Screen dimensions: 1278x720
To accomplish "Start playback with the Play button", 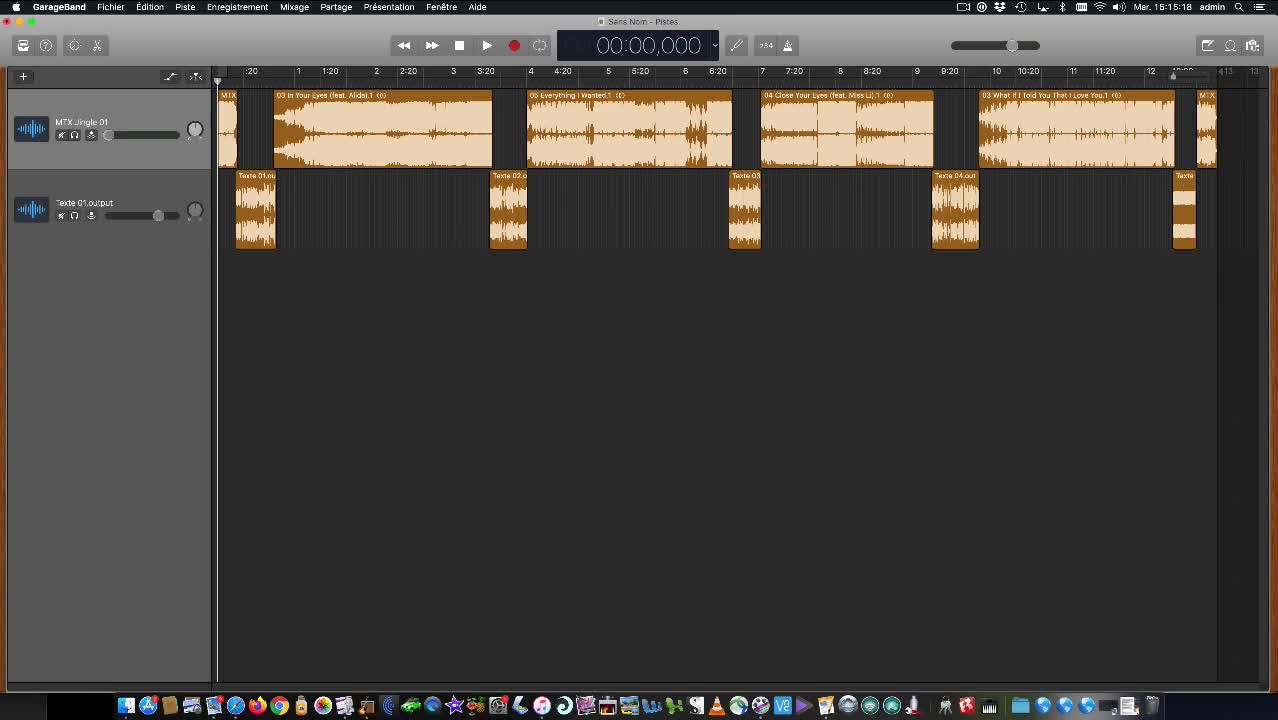I will [x=487, y=45].
